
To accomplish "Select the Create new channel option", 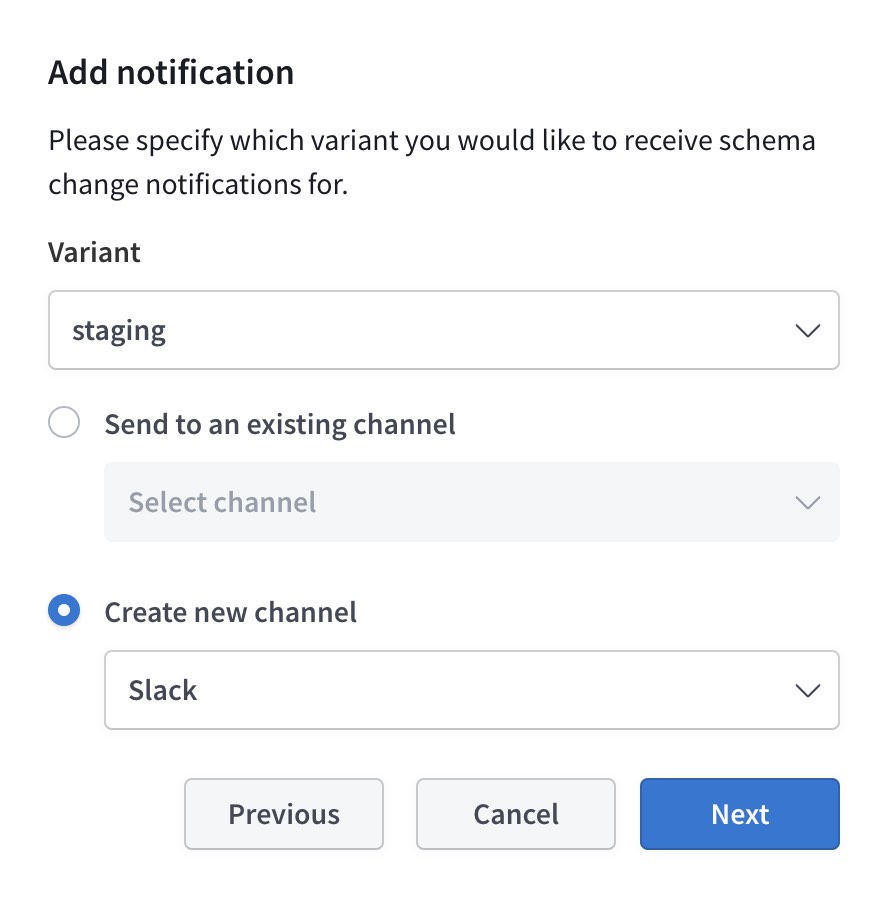I will click(x=64, y=610).
